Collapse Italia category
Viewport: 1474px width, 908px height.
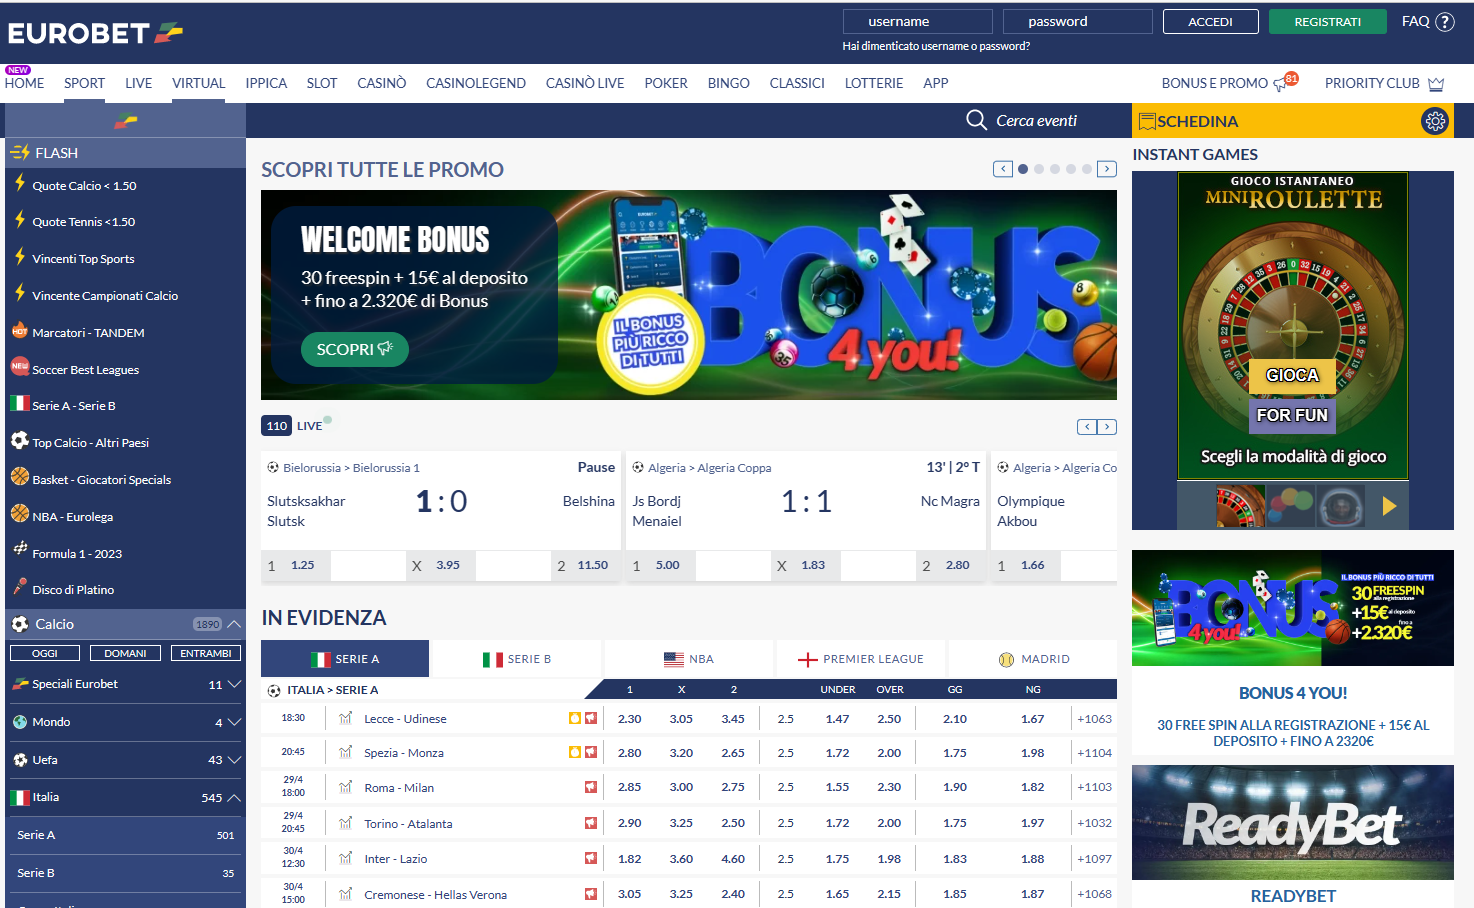(234, 797)
